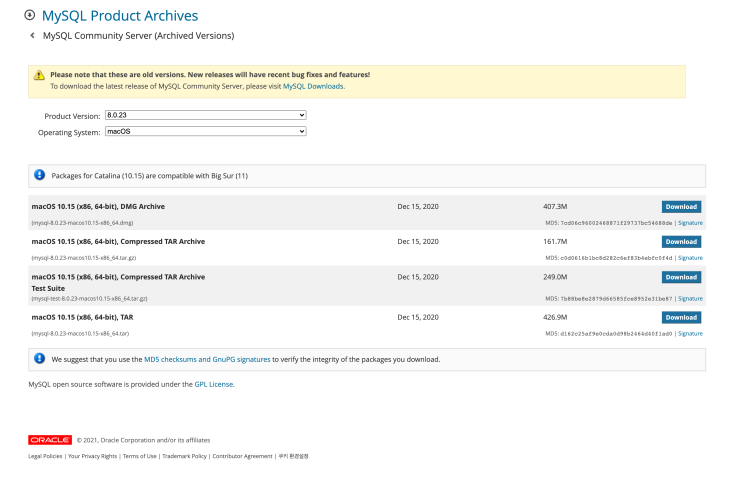
Task: Open Your Privacy Rights footer link
Action: click(x=92, y=456)
